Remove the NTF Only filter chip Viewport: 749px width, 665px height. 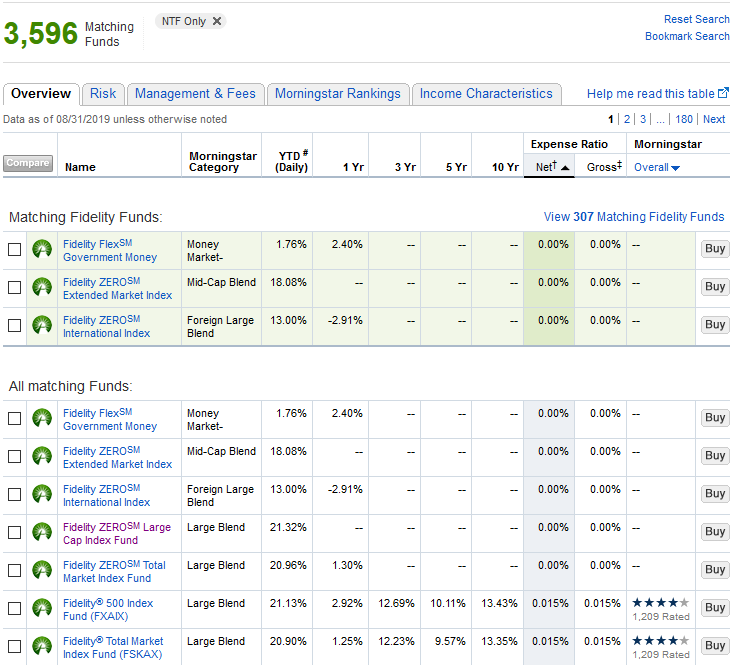point(217,21)
